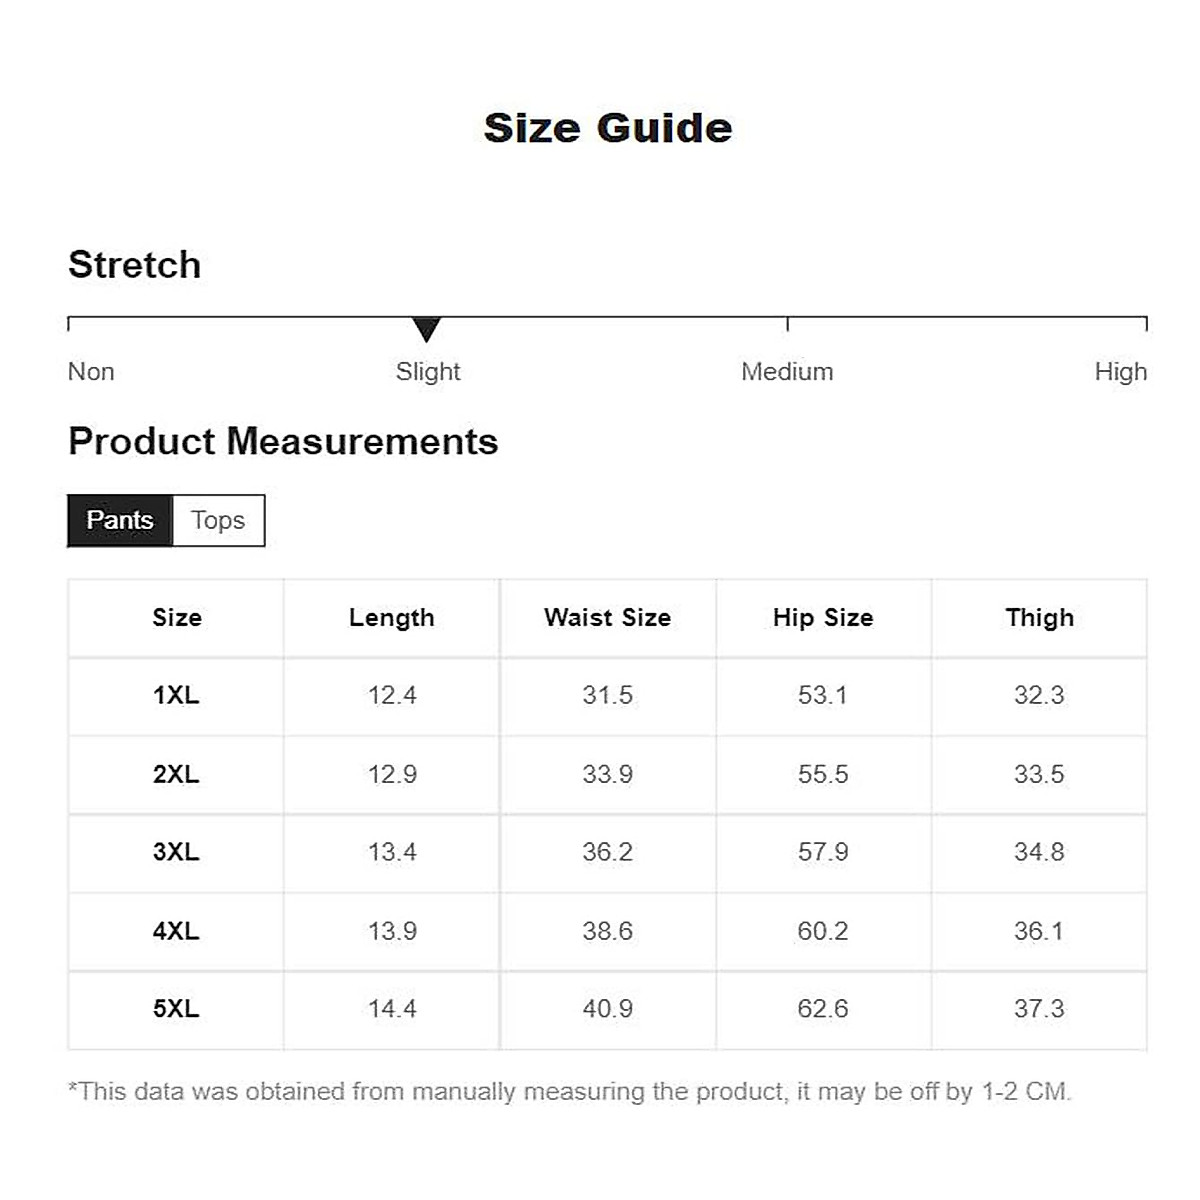1200x1200 pixels.
Task: Click the manual measuring disclaimer note
Action: tap(569, 1091)
